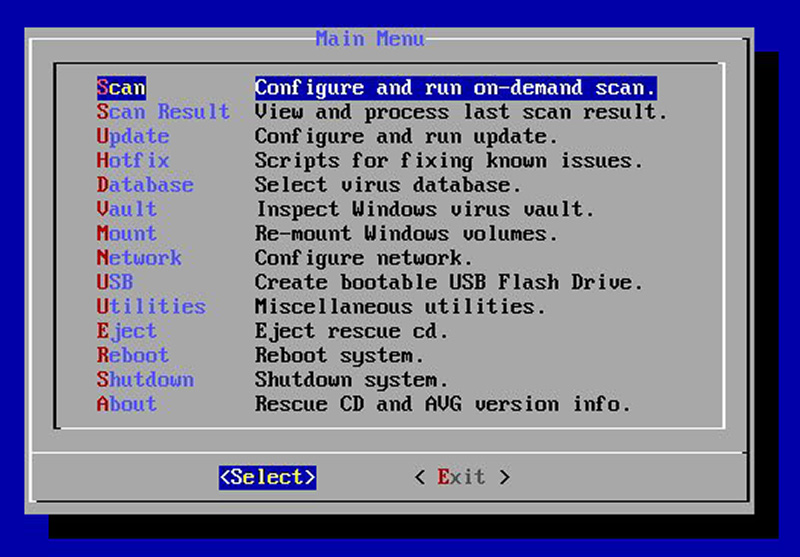Open the Scan Result menu item
The width and height of the screenshot is (800, 557).
coord(163,112)
